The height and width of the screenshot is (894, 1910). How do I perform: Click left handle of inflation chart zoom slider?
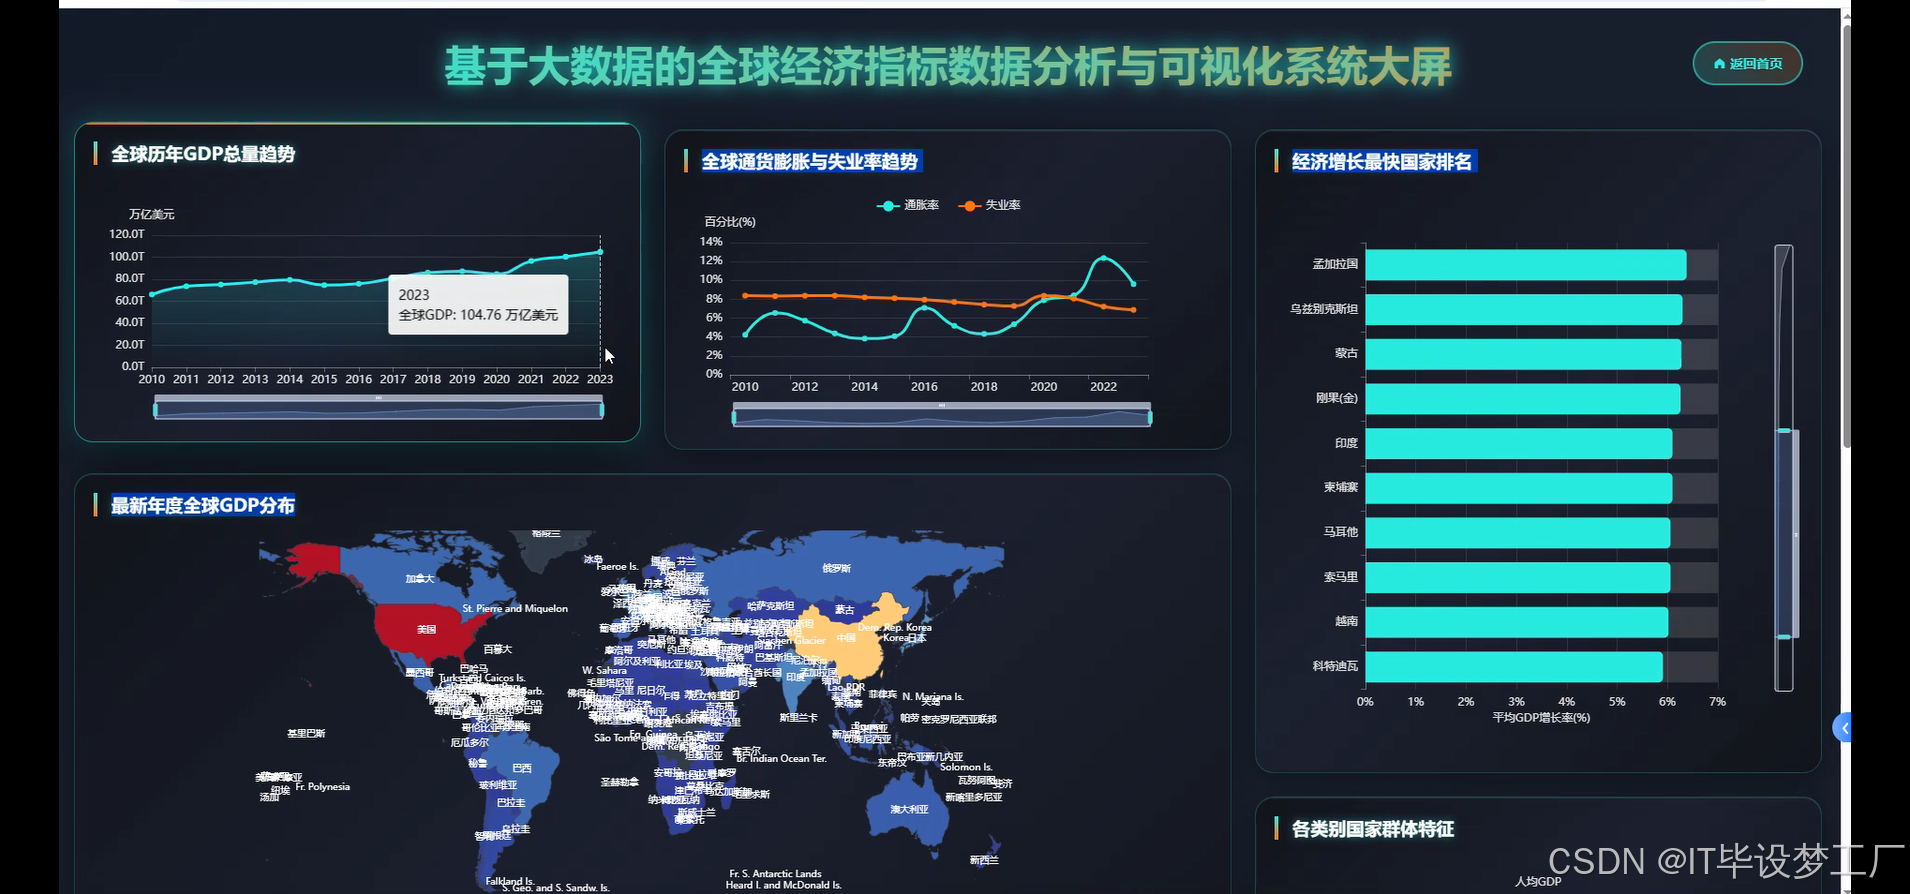click(x=734, y=417)
